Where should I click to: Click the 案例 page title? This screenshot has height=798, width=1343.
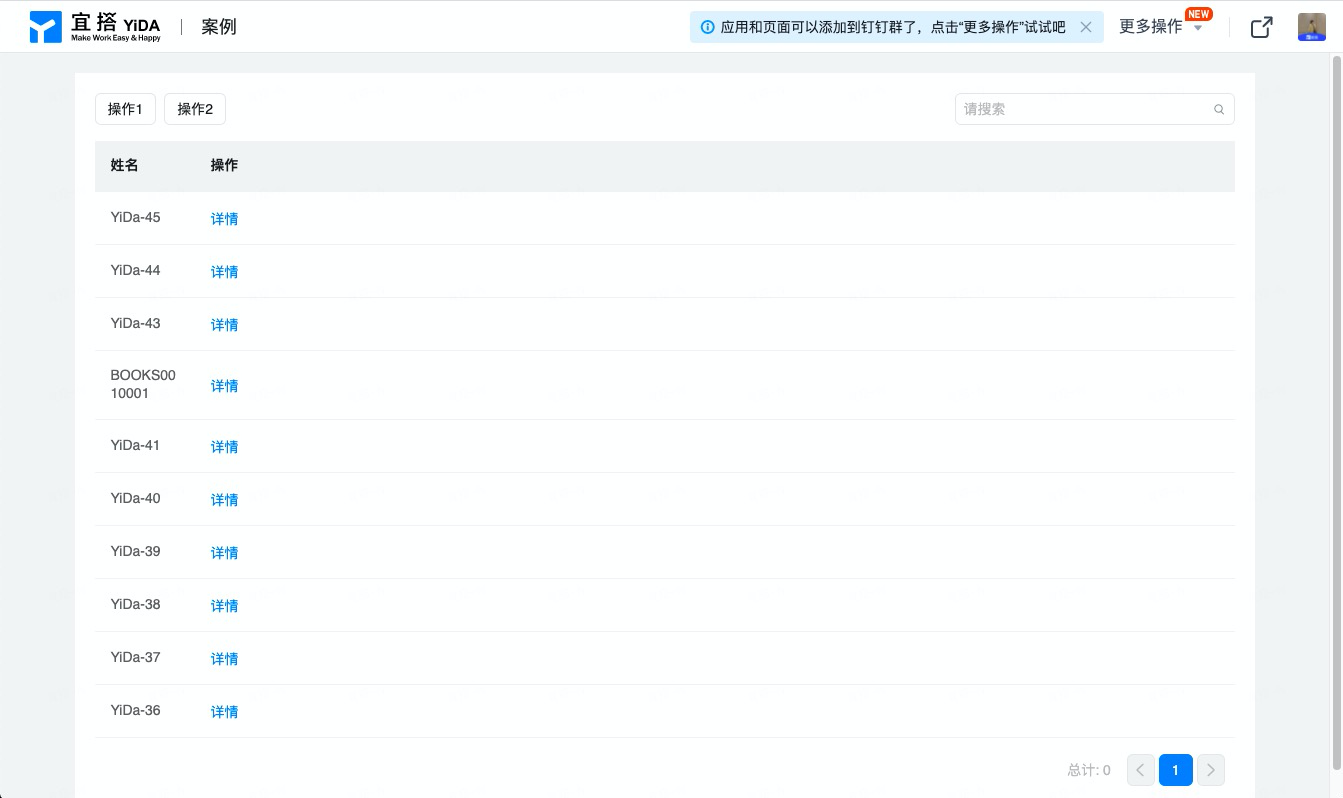[219, 27]
